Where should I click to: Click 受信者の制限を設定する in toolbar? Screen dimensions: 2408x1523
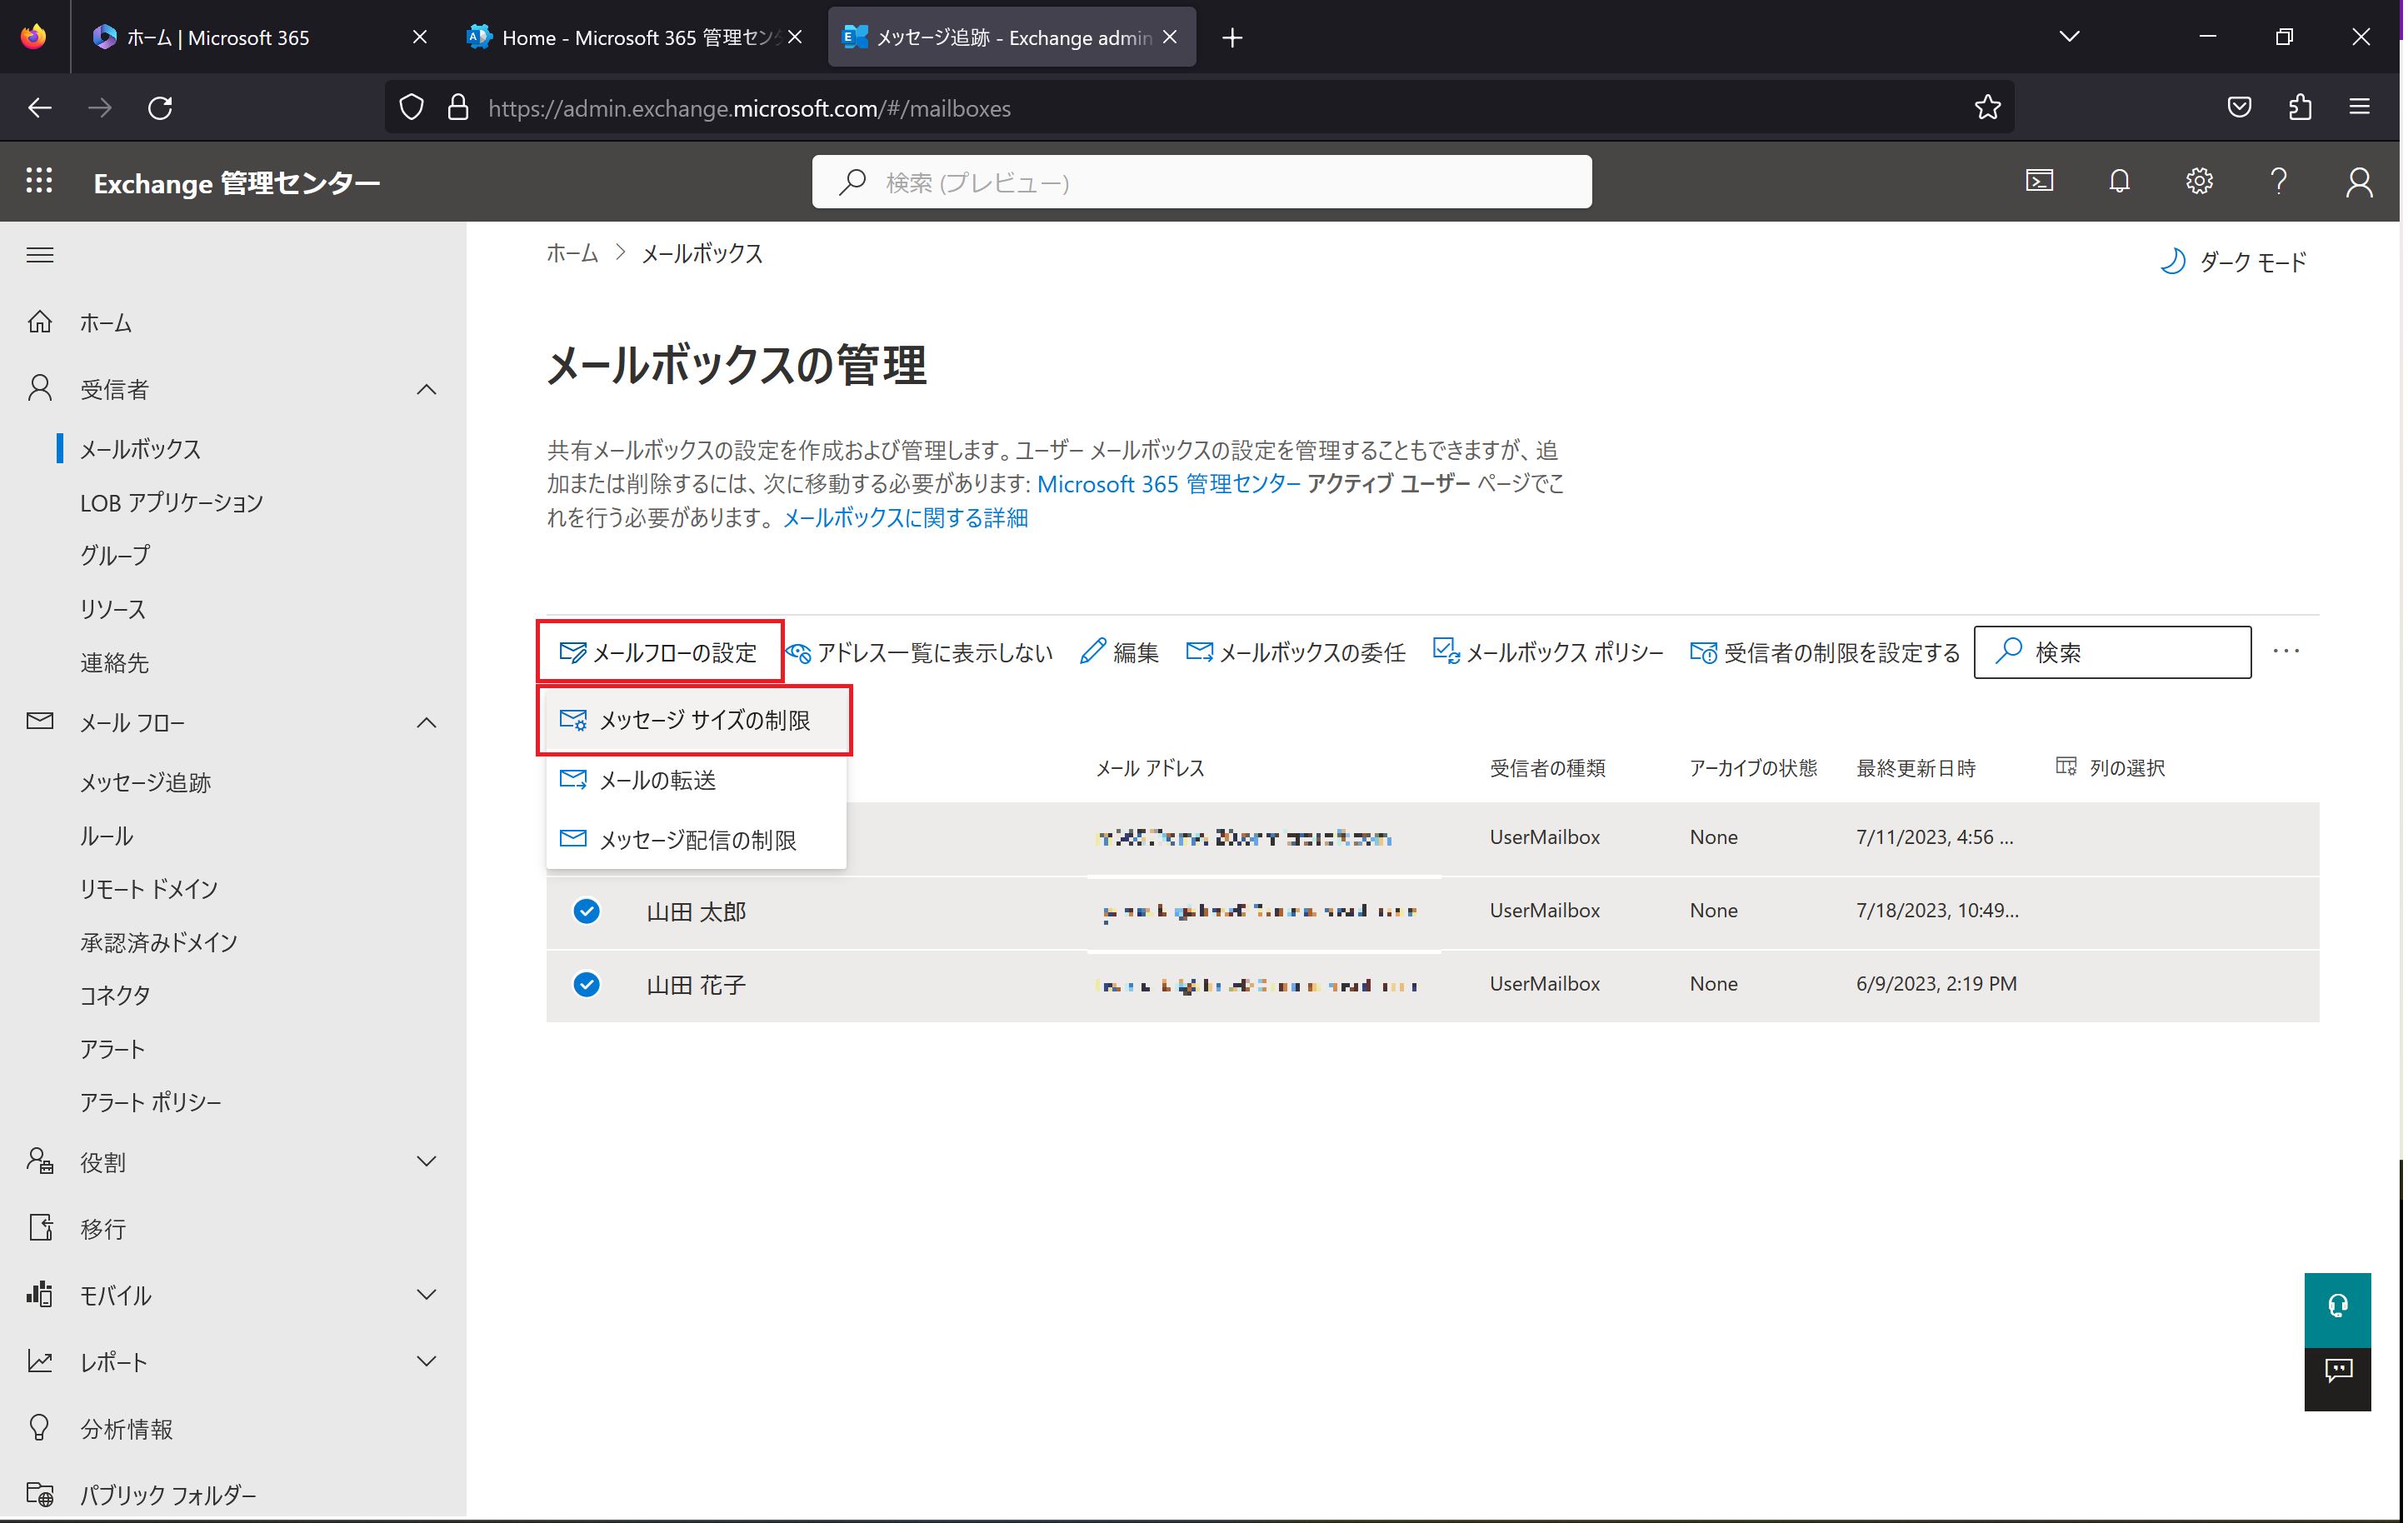pos(1825,652)
